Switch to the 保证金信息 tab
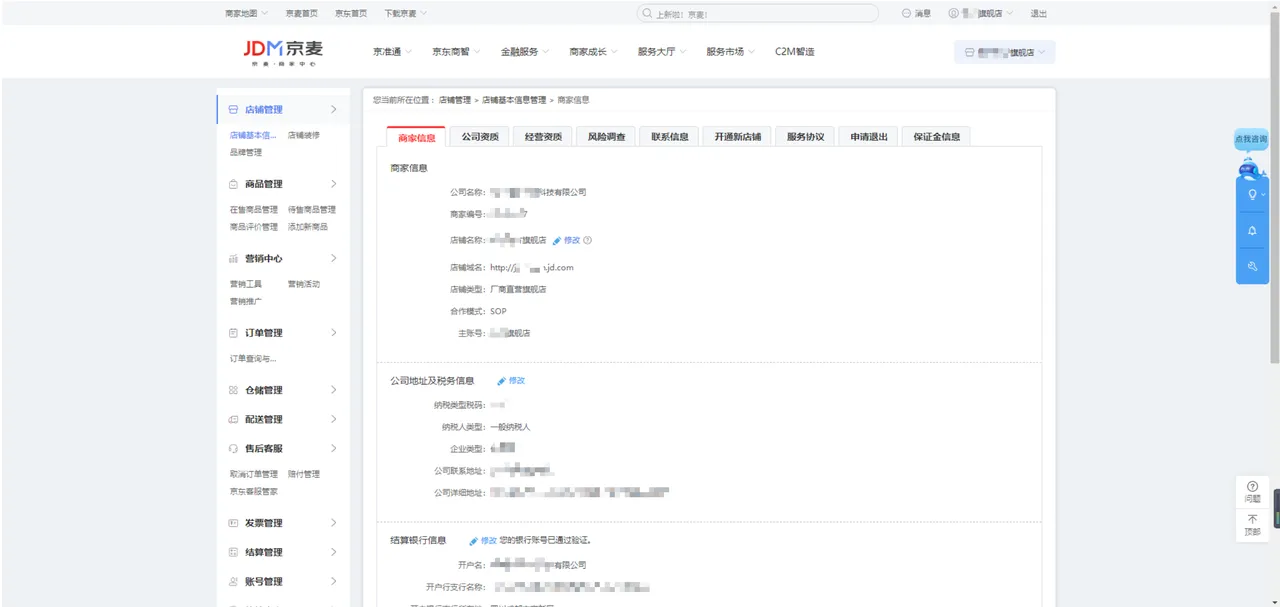This screenshot has height=607, width=1280. [934, 136]
